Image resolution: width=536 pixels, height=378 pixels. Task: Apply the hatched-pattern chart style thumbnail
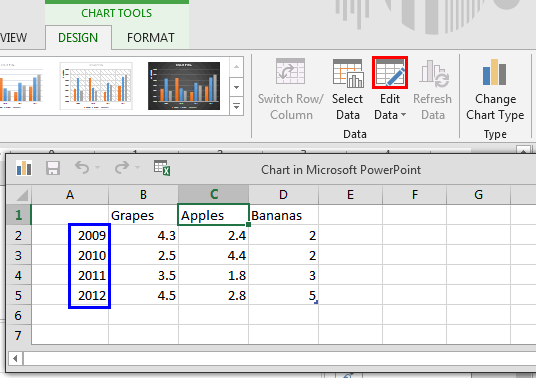coord(96,86)
